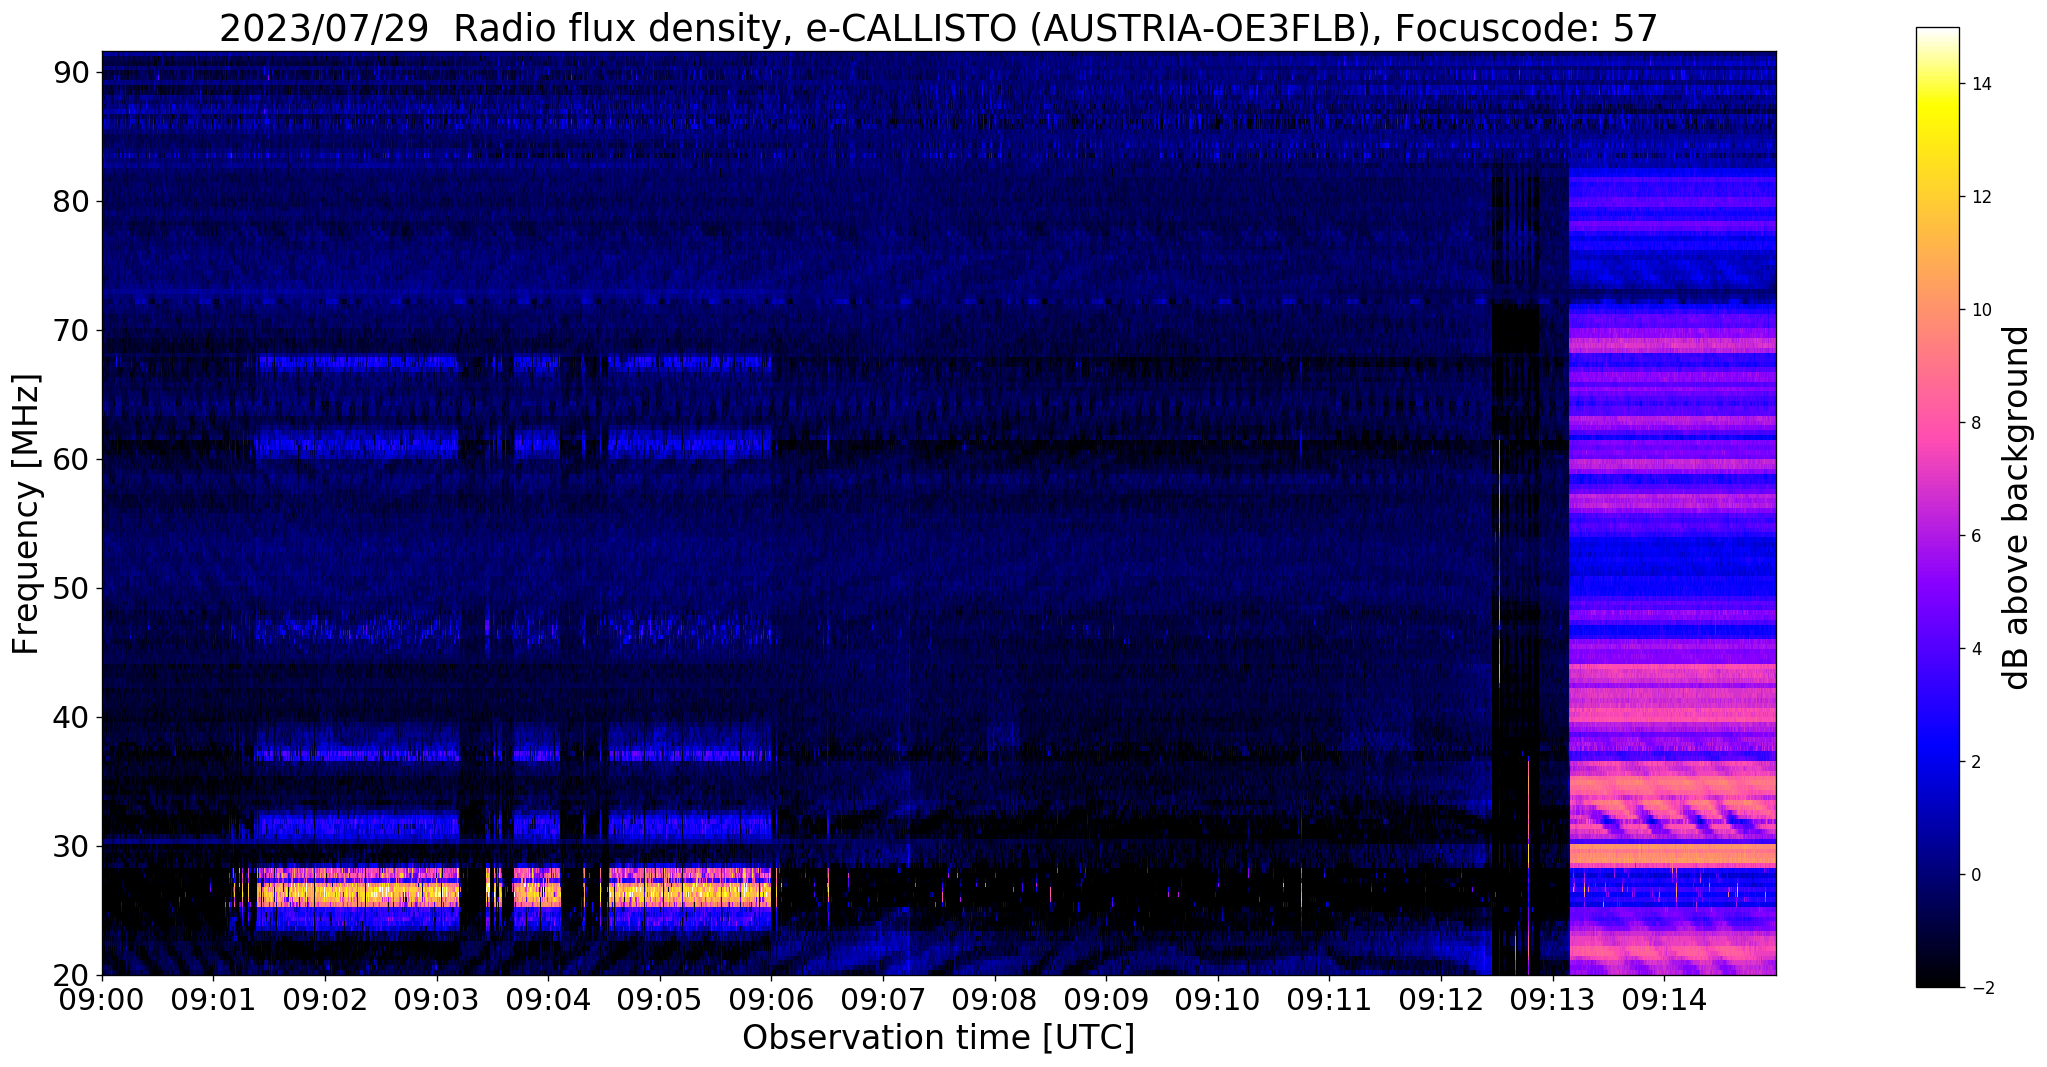Click the bright yellow burst near 27 MHz at 09:02
Screen dimensions: 2047x1067
click(x=358, y=888)
